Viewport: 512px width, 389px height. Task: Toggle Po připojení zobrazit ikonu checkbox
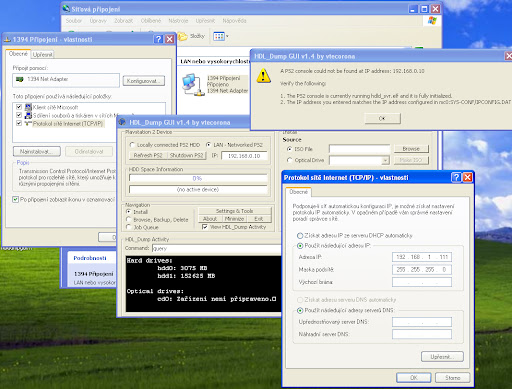point(15,199)
